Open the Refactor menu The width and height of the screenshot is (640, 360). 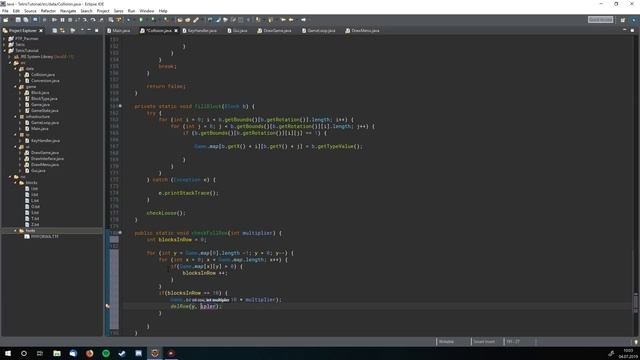48,11
